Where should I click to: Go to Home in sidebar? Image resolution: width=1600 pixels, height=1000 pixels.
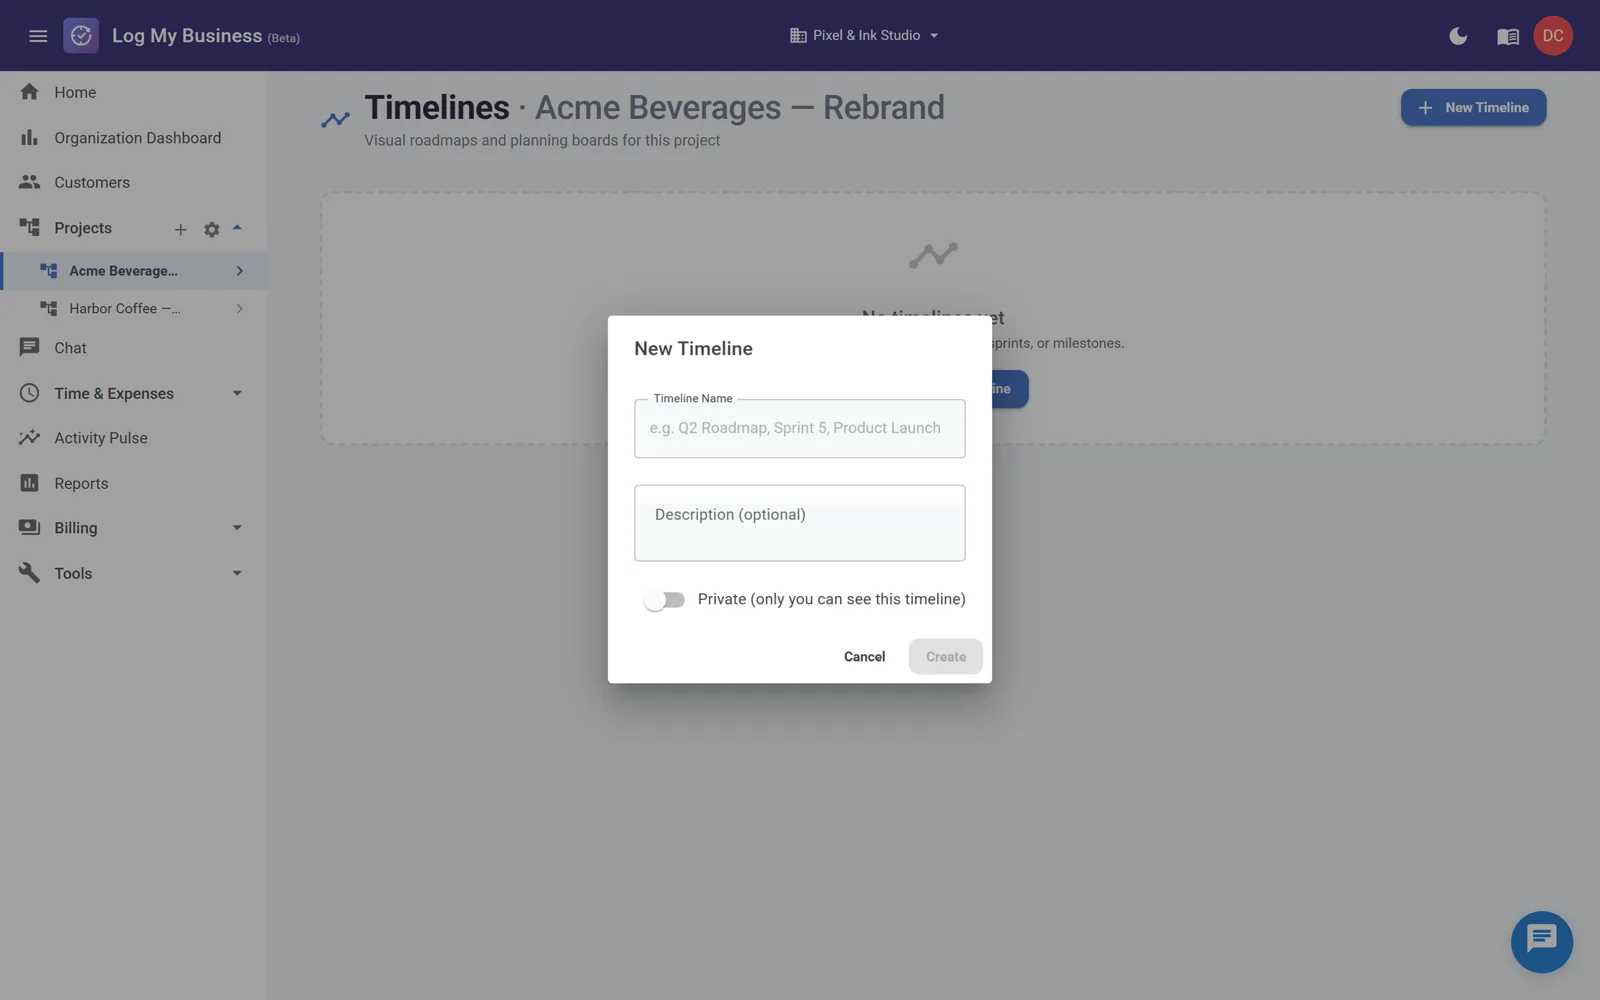[133, 92]
